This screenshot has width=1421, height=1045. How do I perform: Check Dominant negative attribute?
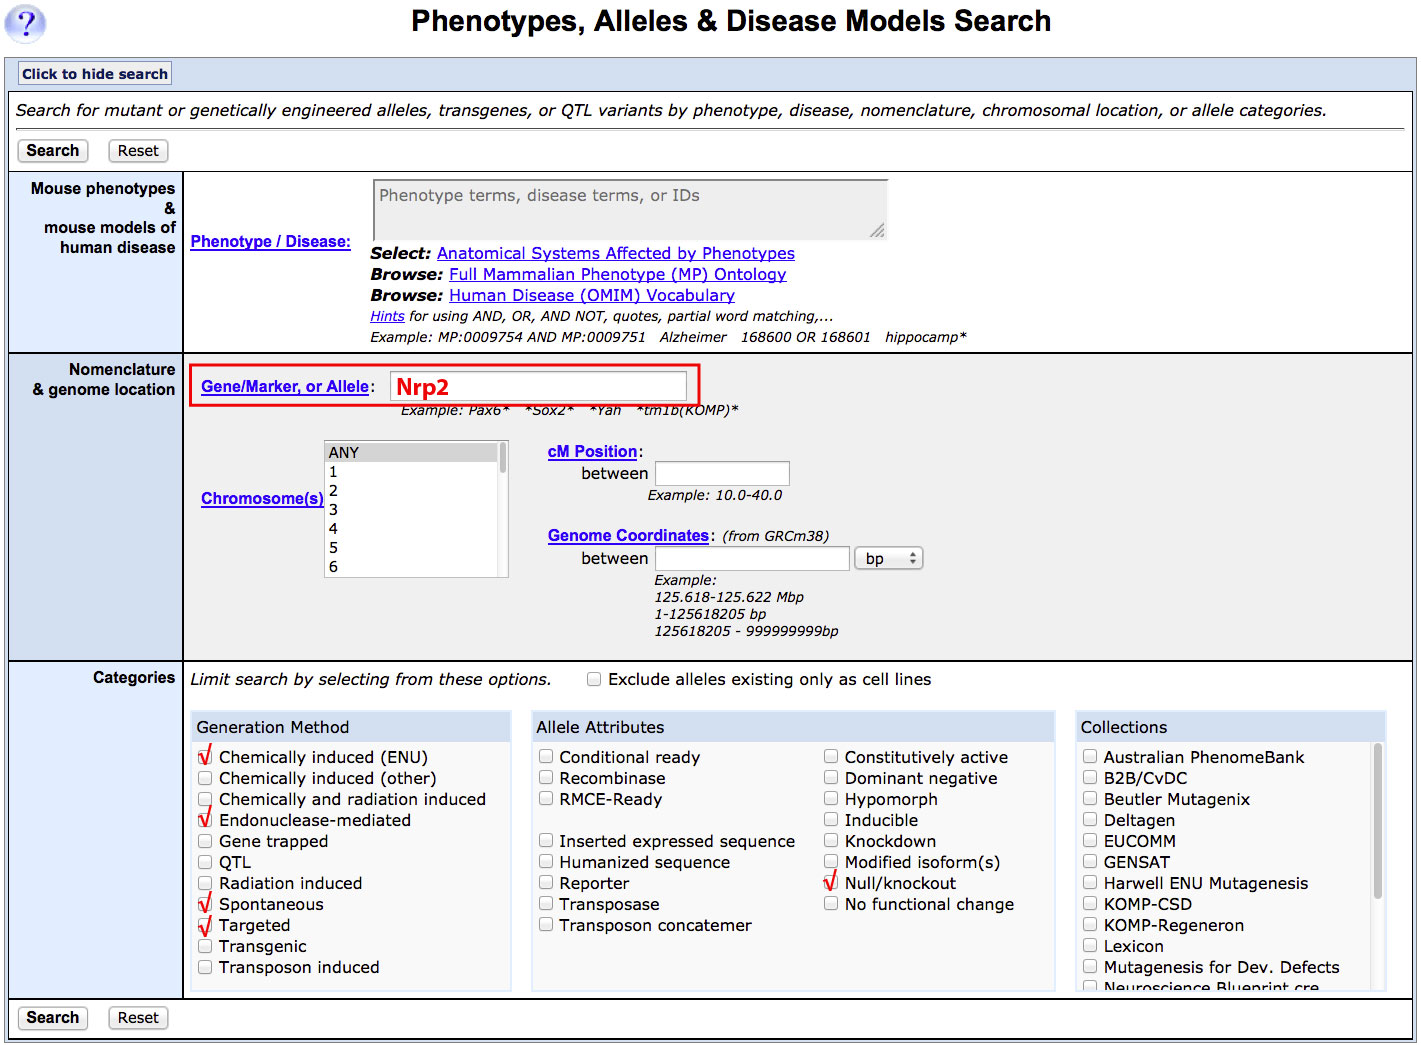point(831,778)
